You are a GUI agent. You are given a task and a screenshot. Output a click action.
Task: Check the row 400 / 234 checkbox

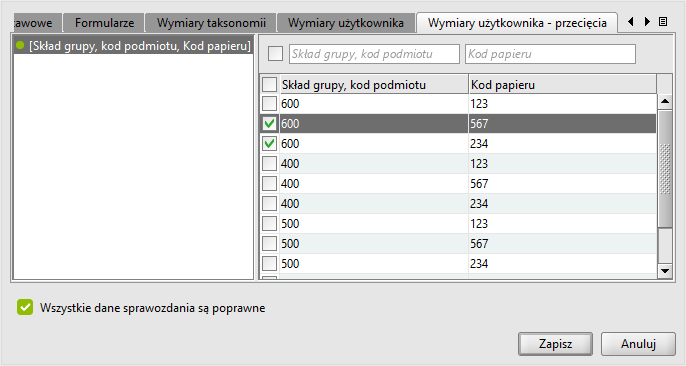(269, 204)
